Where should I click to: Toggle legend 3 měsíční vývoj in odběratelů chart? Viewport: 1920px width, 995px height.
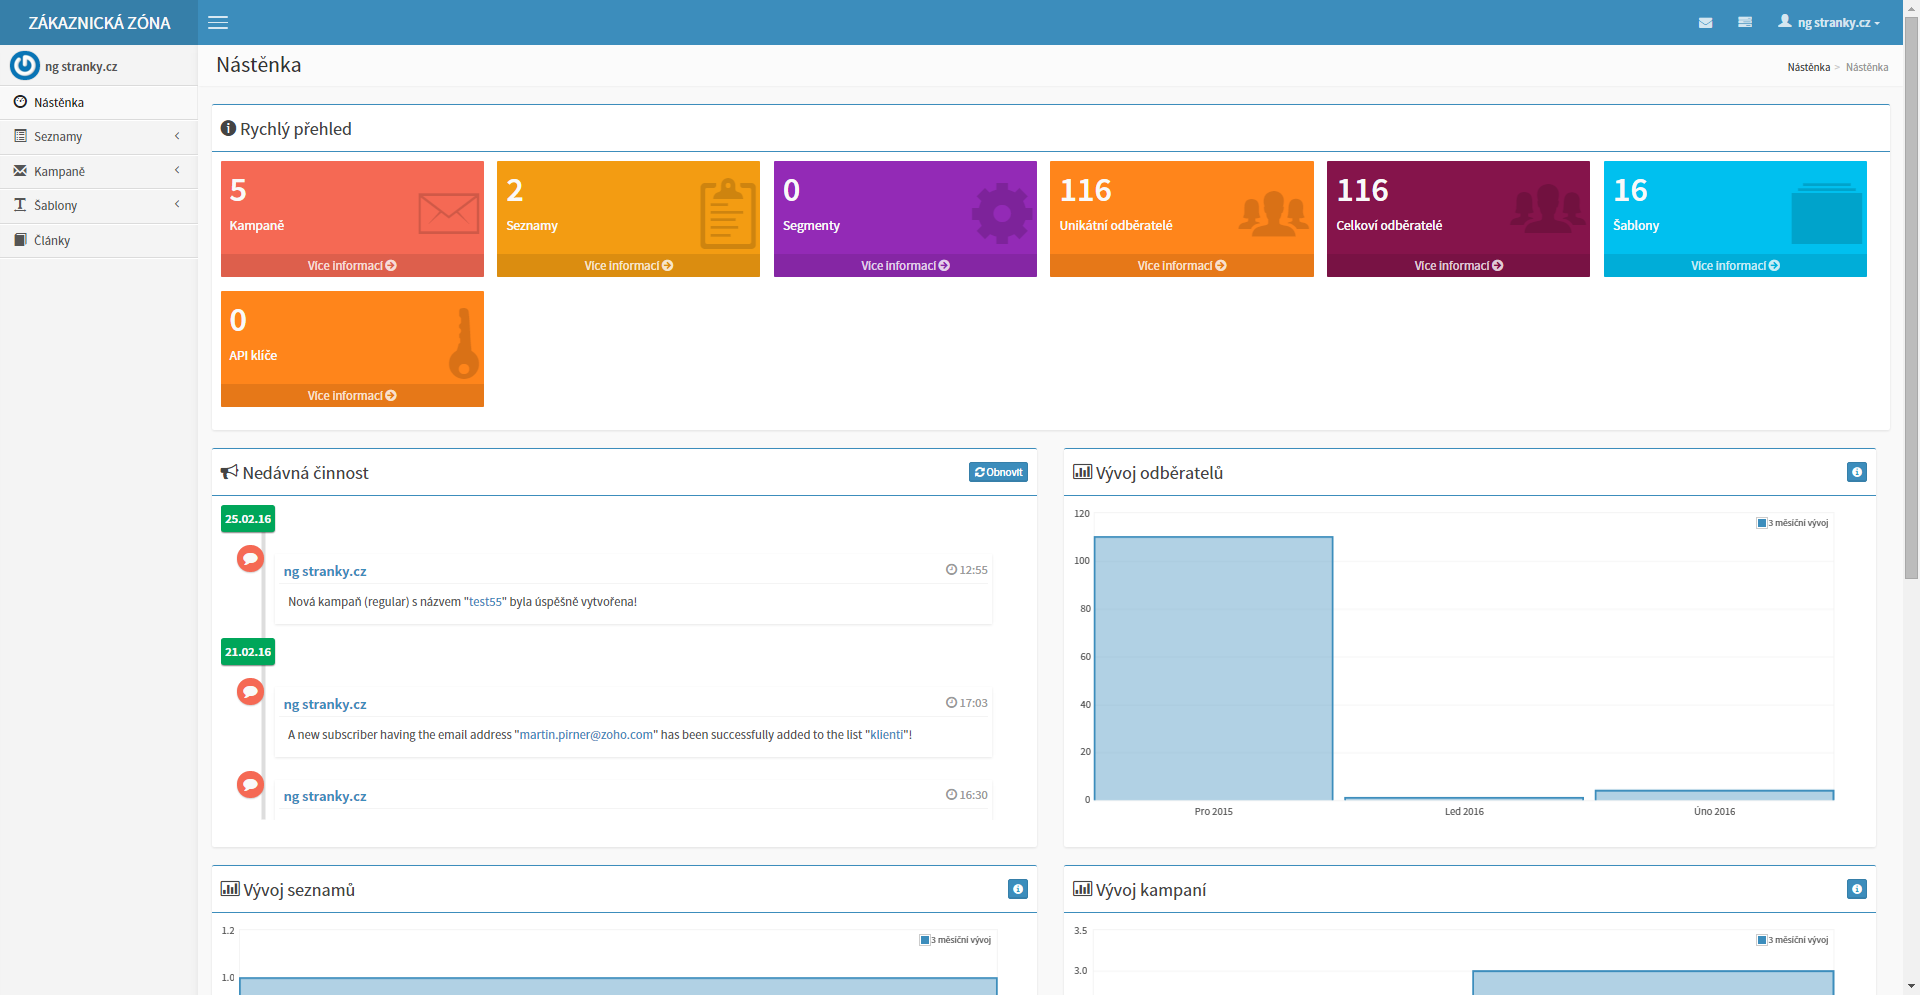[x=1793, y=523]
